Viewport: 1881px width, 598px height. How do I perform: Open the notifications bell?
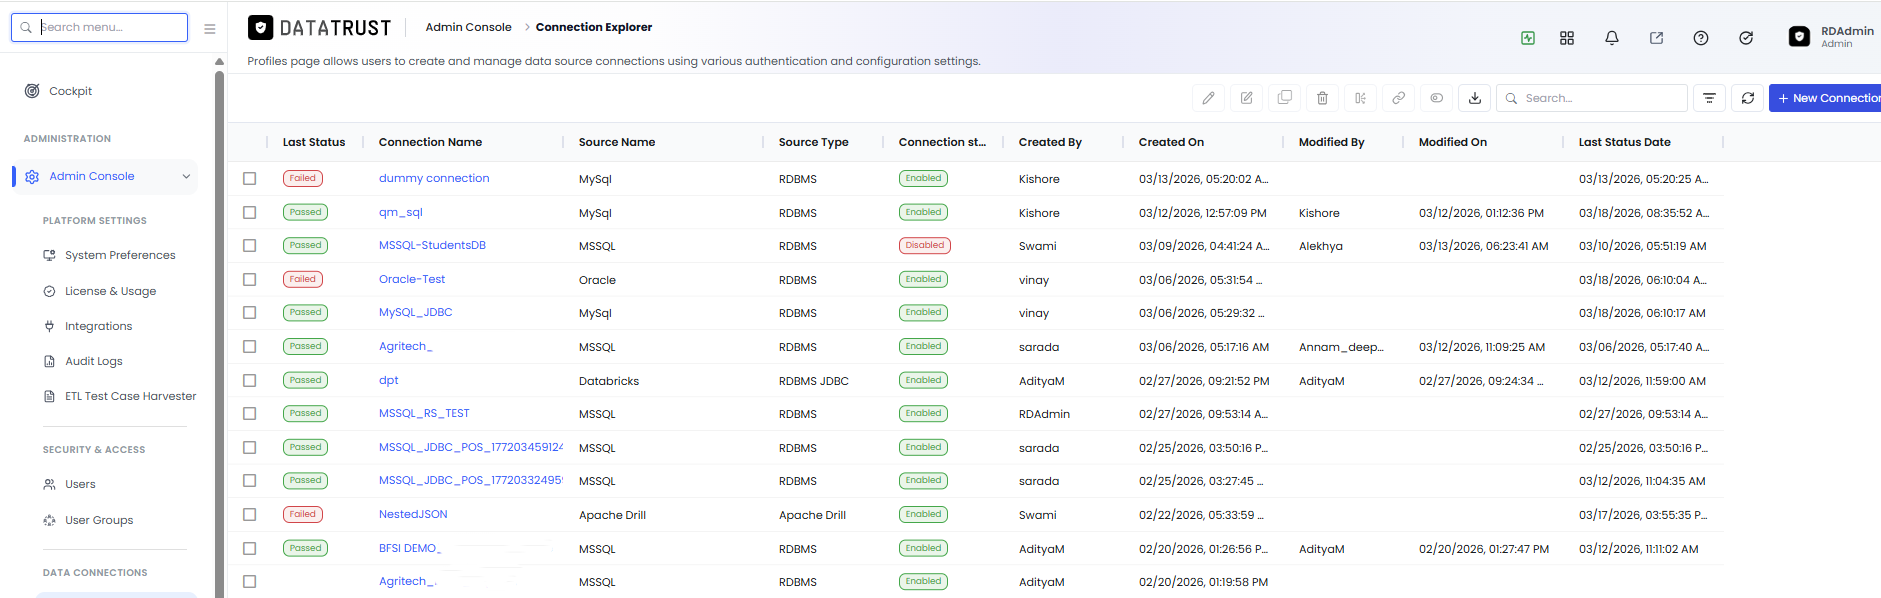coord(1612,38)
